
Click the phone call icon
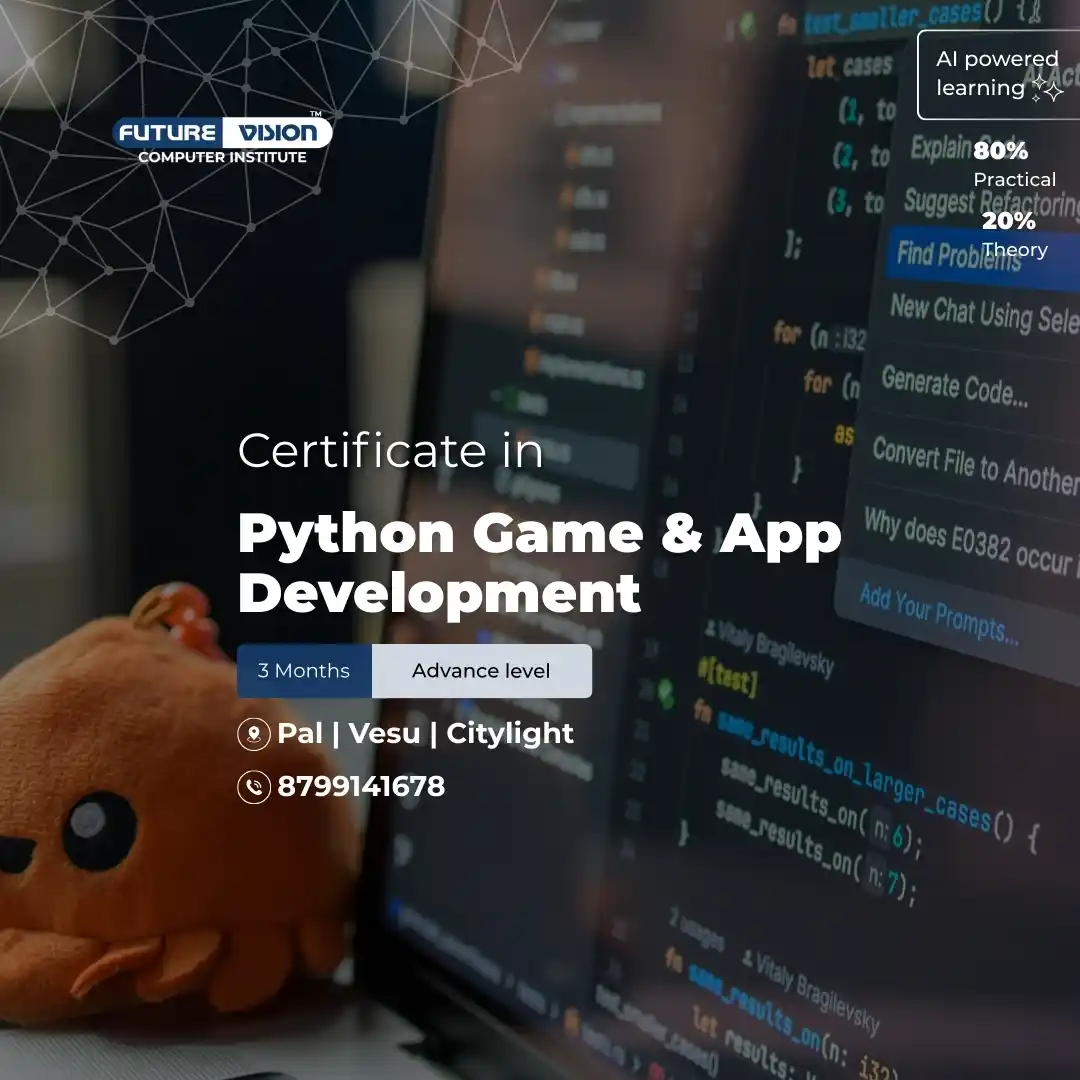[x=253, y=787]
